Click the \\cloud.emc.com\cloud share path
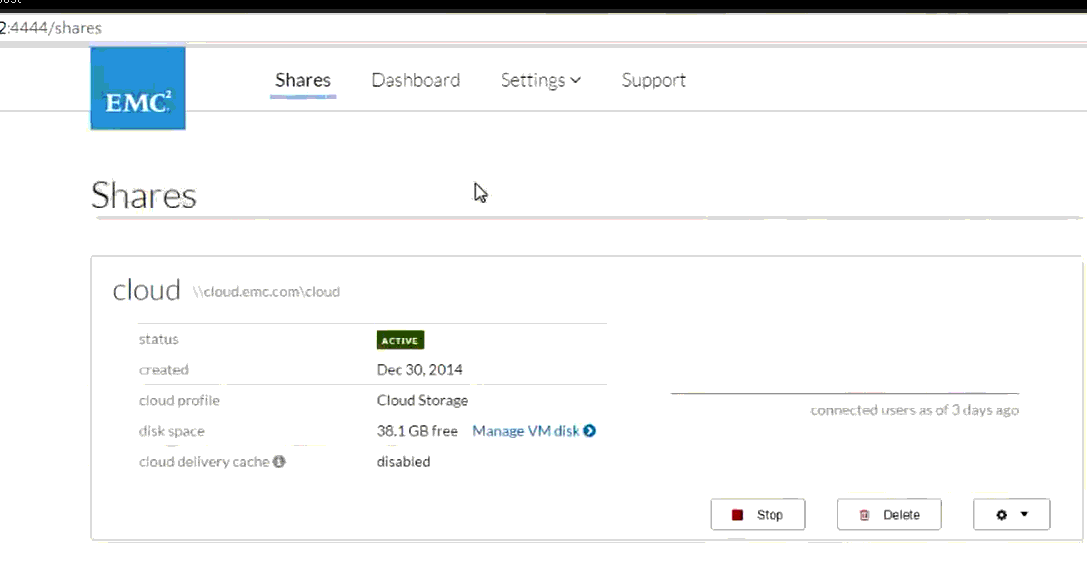The image size is (1087, 564). click(266, 292)
